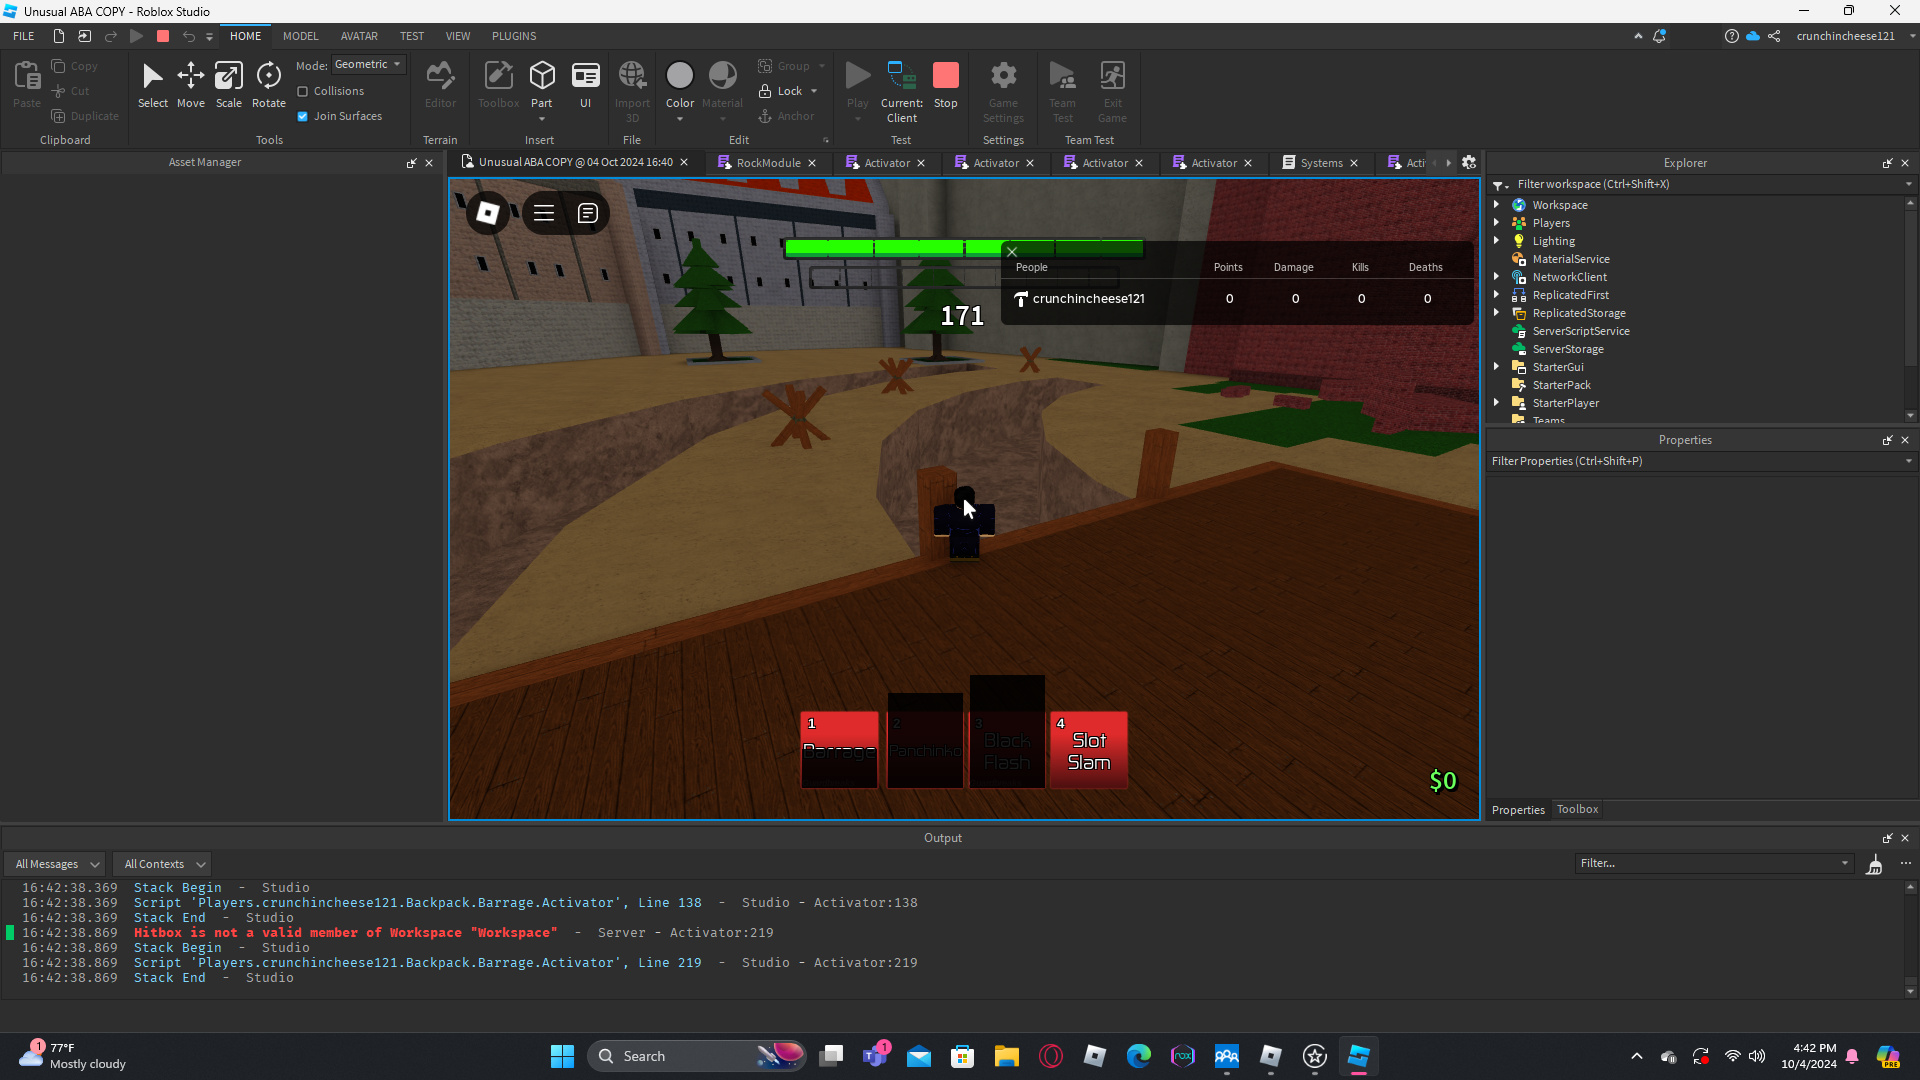Expand the ReplicatedStorage node
Screen dimensions: 1920x1080
(1497, 313)
